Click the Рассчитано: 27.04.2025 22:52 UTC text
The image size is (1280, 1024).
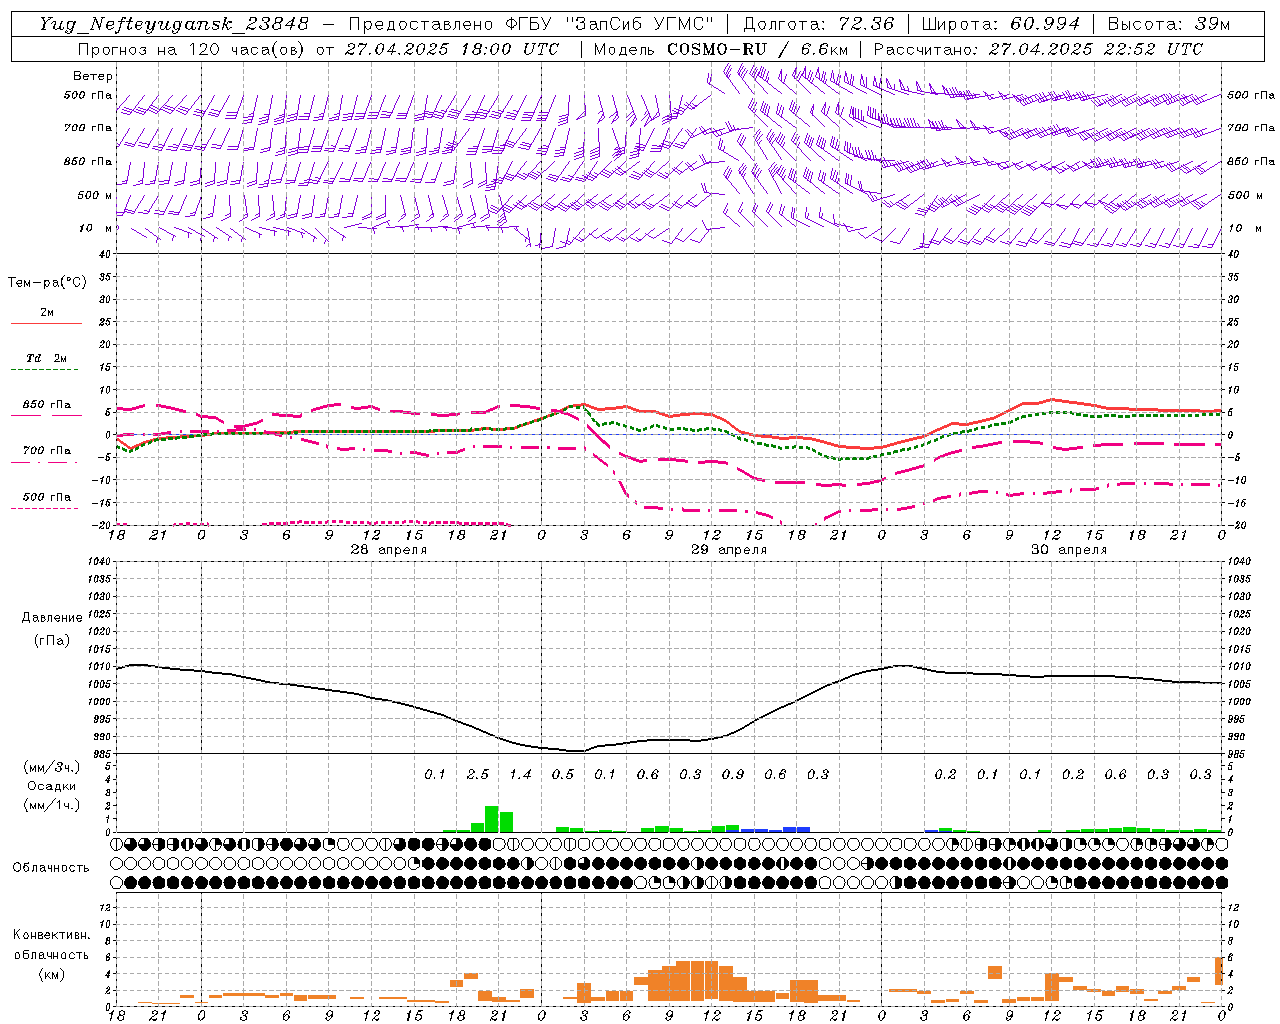(x=1038, y=49)
